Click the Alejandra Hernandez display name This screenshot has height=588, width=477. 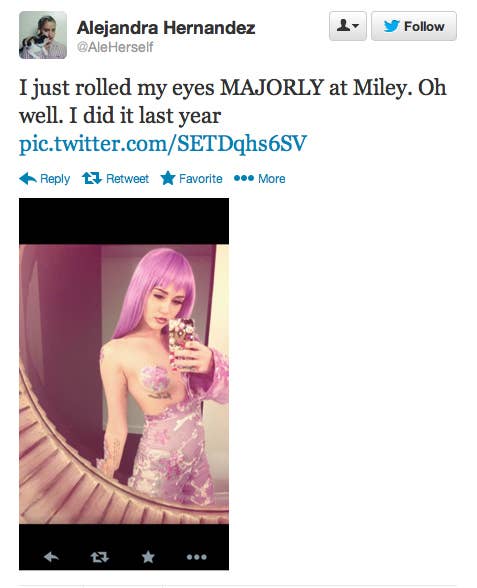click(166, 28)
